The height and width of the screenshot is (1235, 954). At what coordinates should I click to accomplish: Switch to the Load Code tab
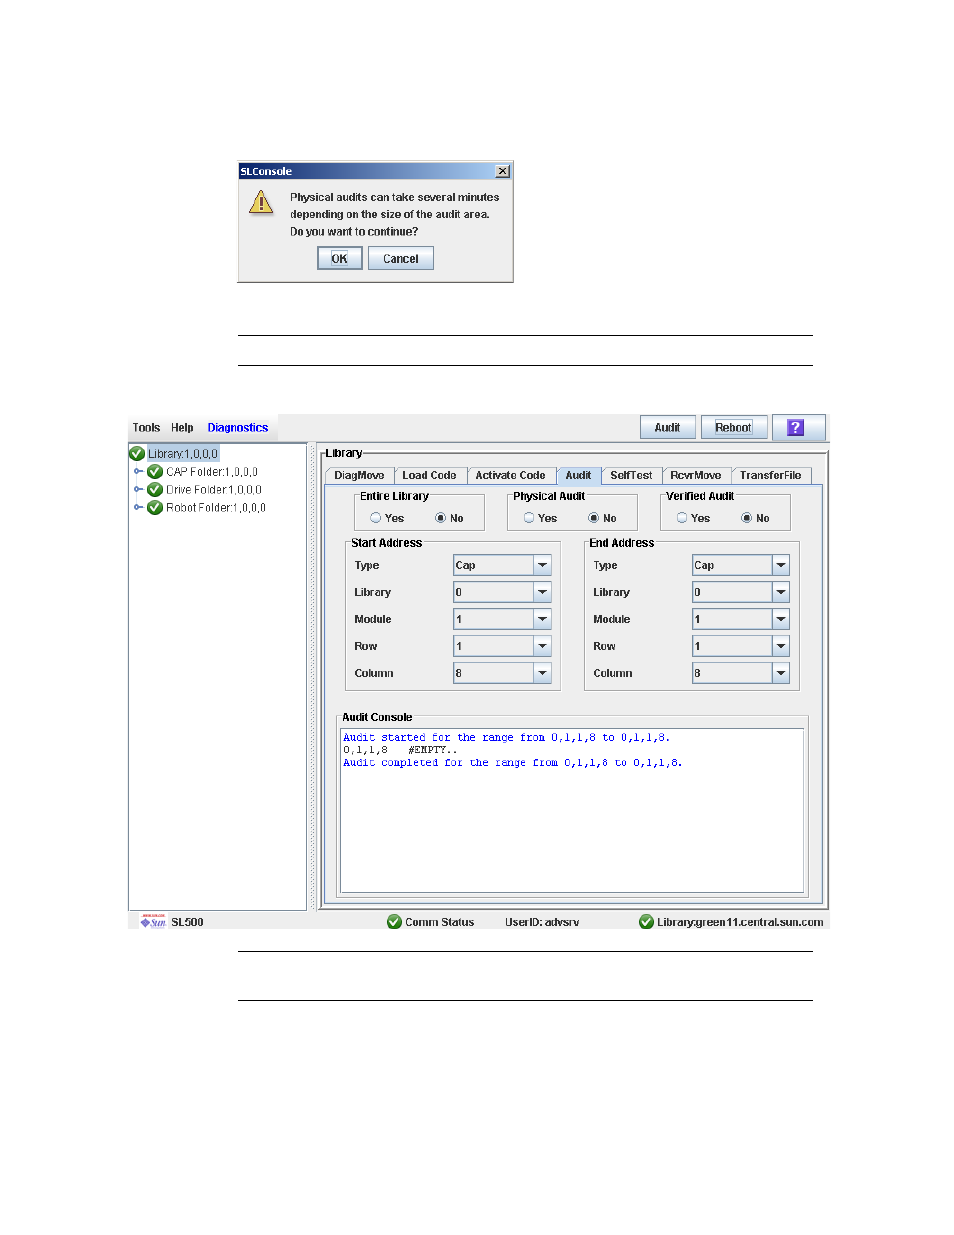[x=429, y=476]
